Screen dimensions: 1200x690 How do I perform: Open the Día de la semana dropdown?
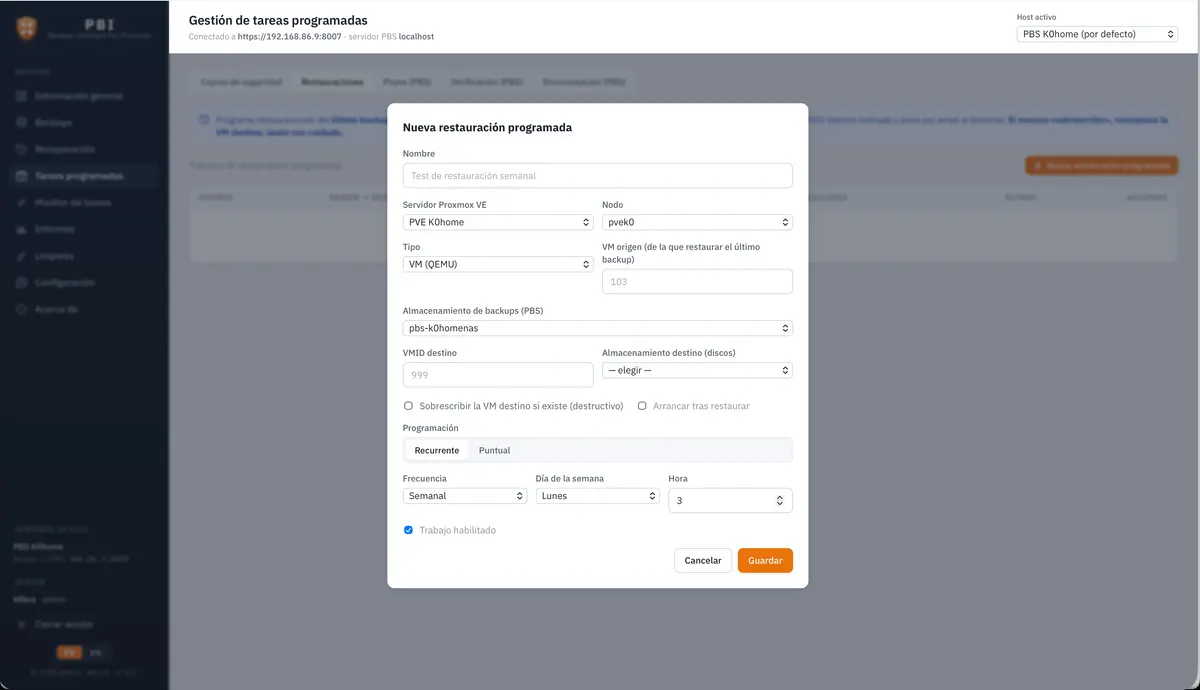click(597, 496)
